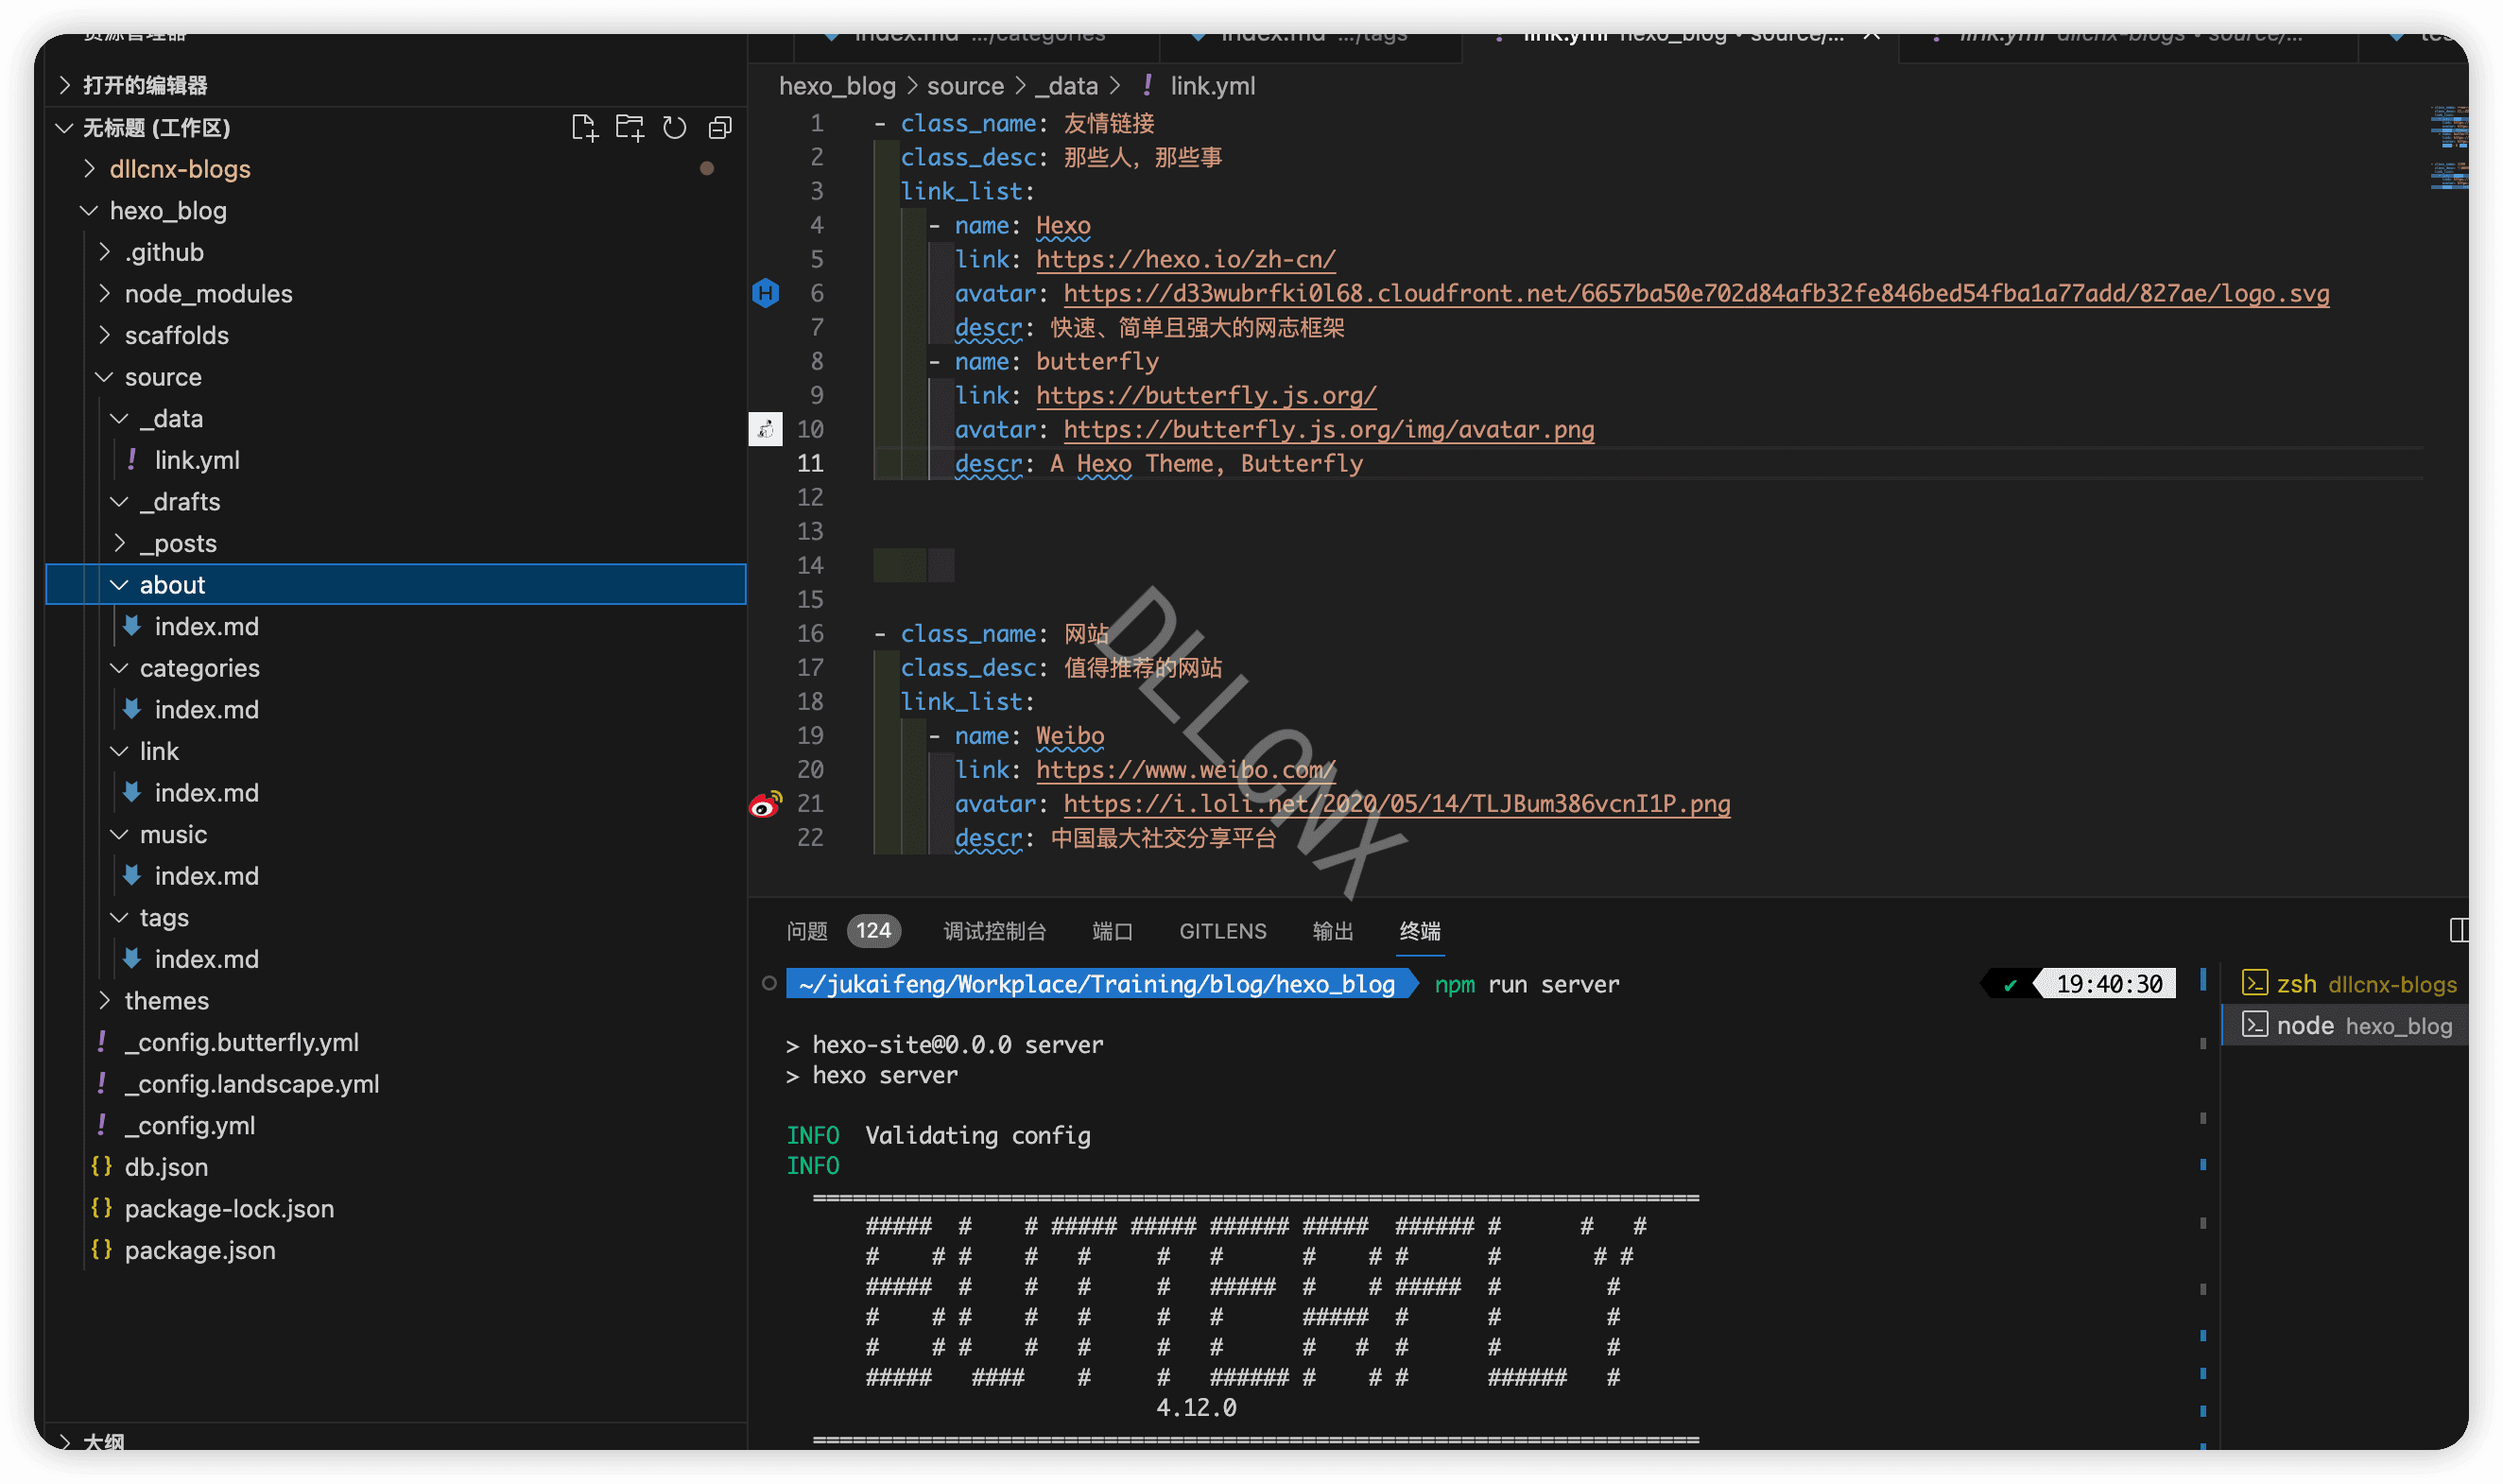Click the Hexo logo gutter icon on line 6
The height and width of the screenshot is (1484, 2503).
[x=765, y=293]
